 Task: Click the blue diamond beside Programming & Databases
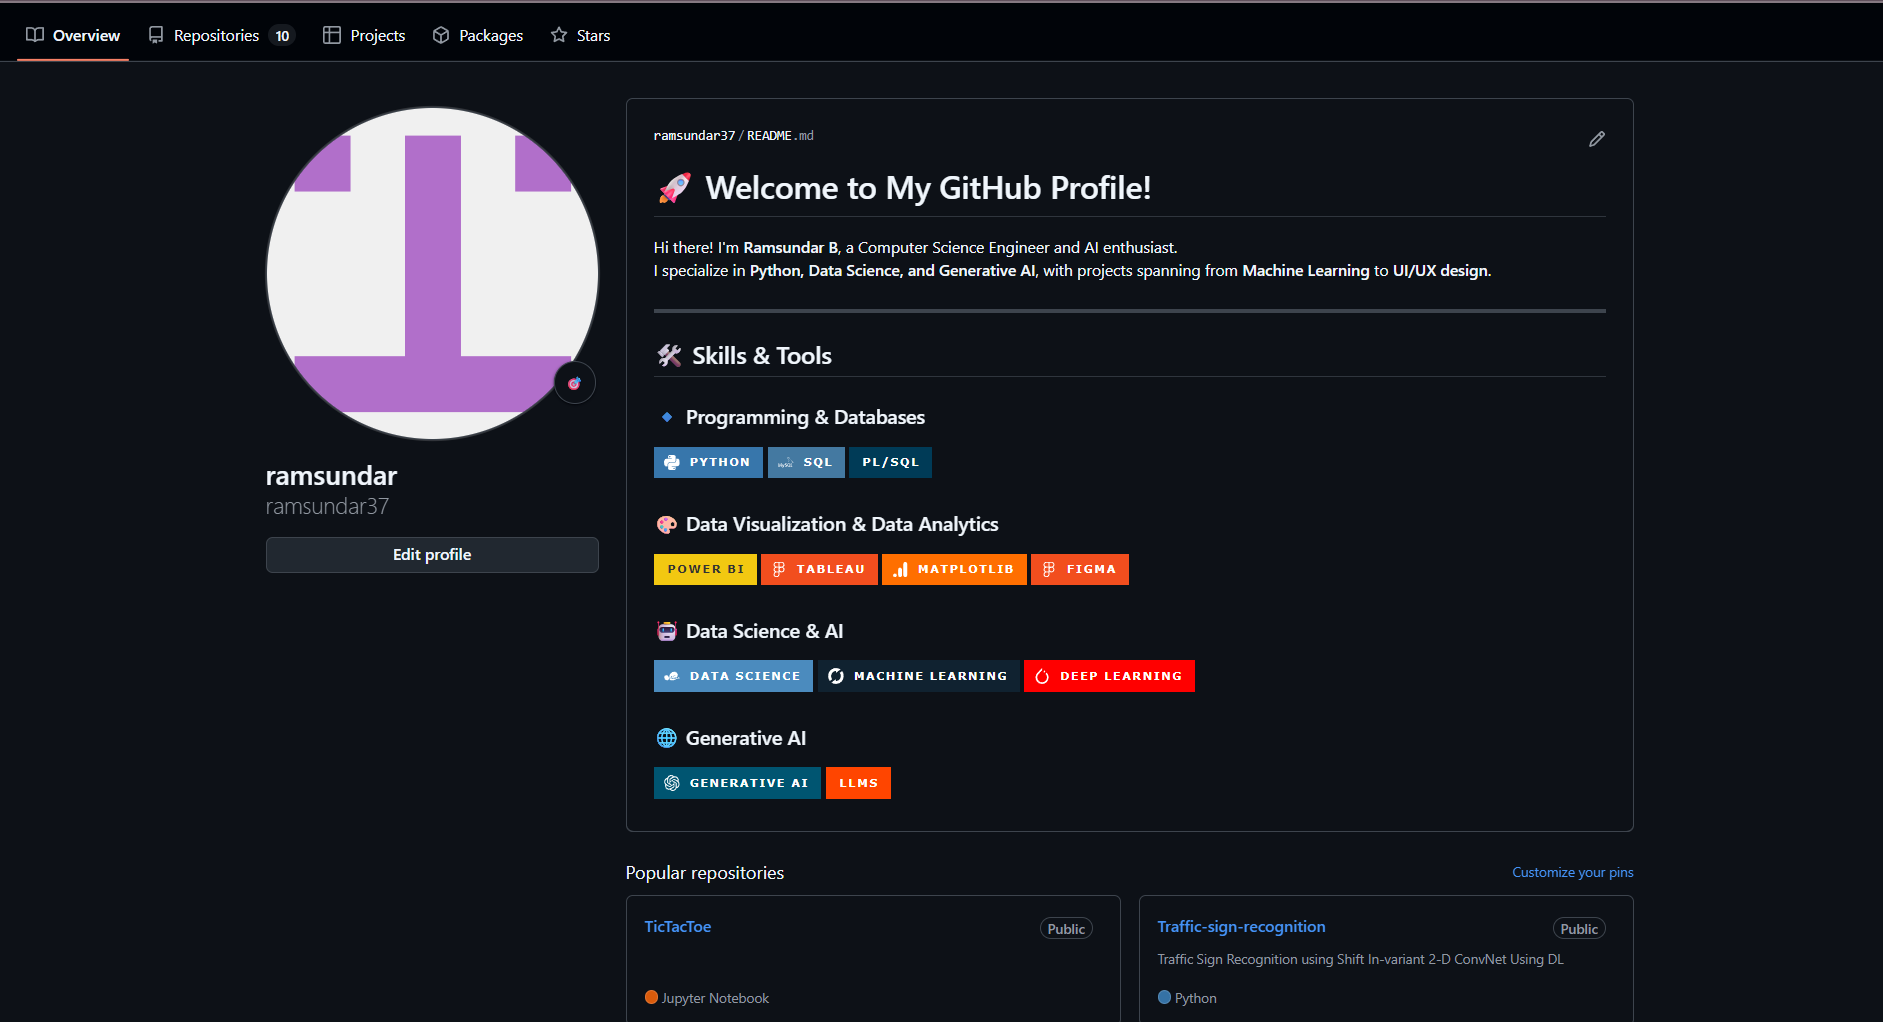[667, 417]
